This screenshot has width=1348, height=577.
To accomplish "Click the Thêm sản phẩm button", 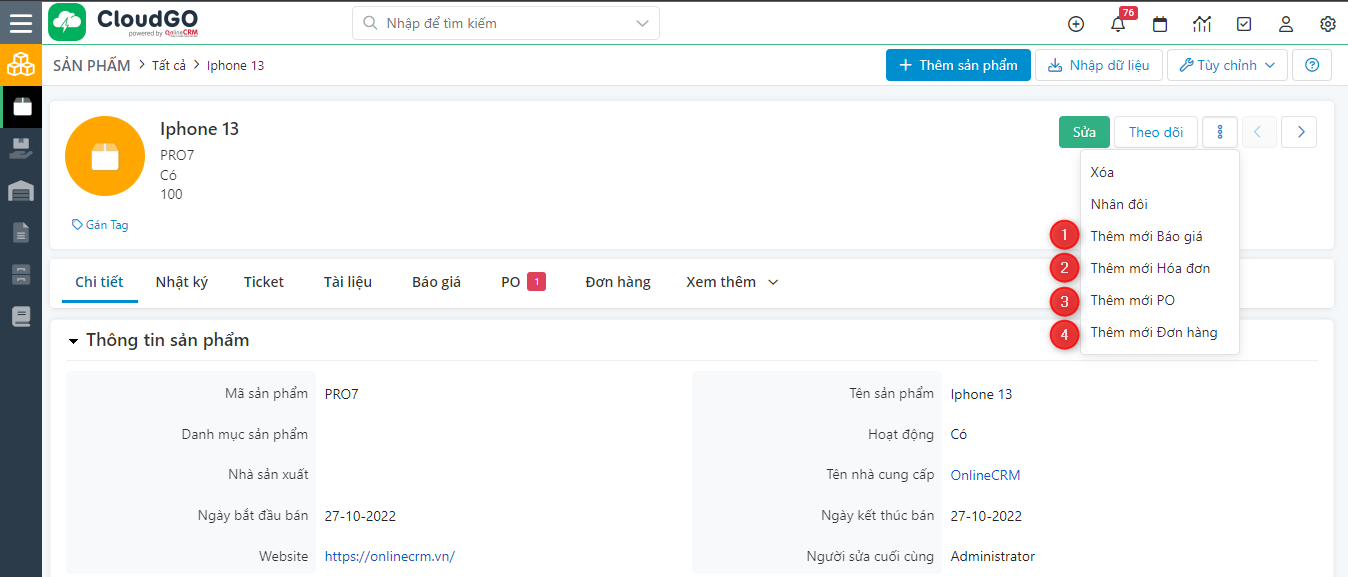I will tap(957, 64).
